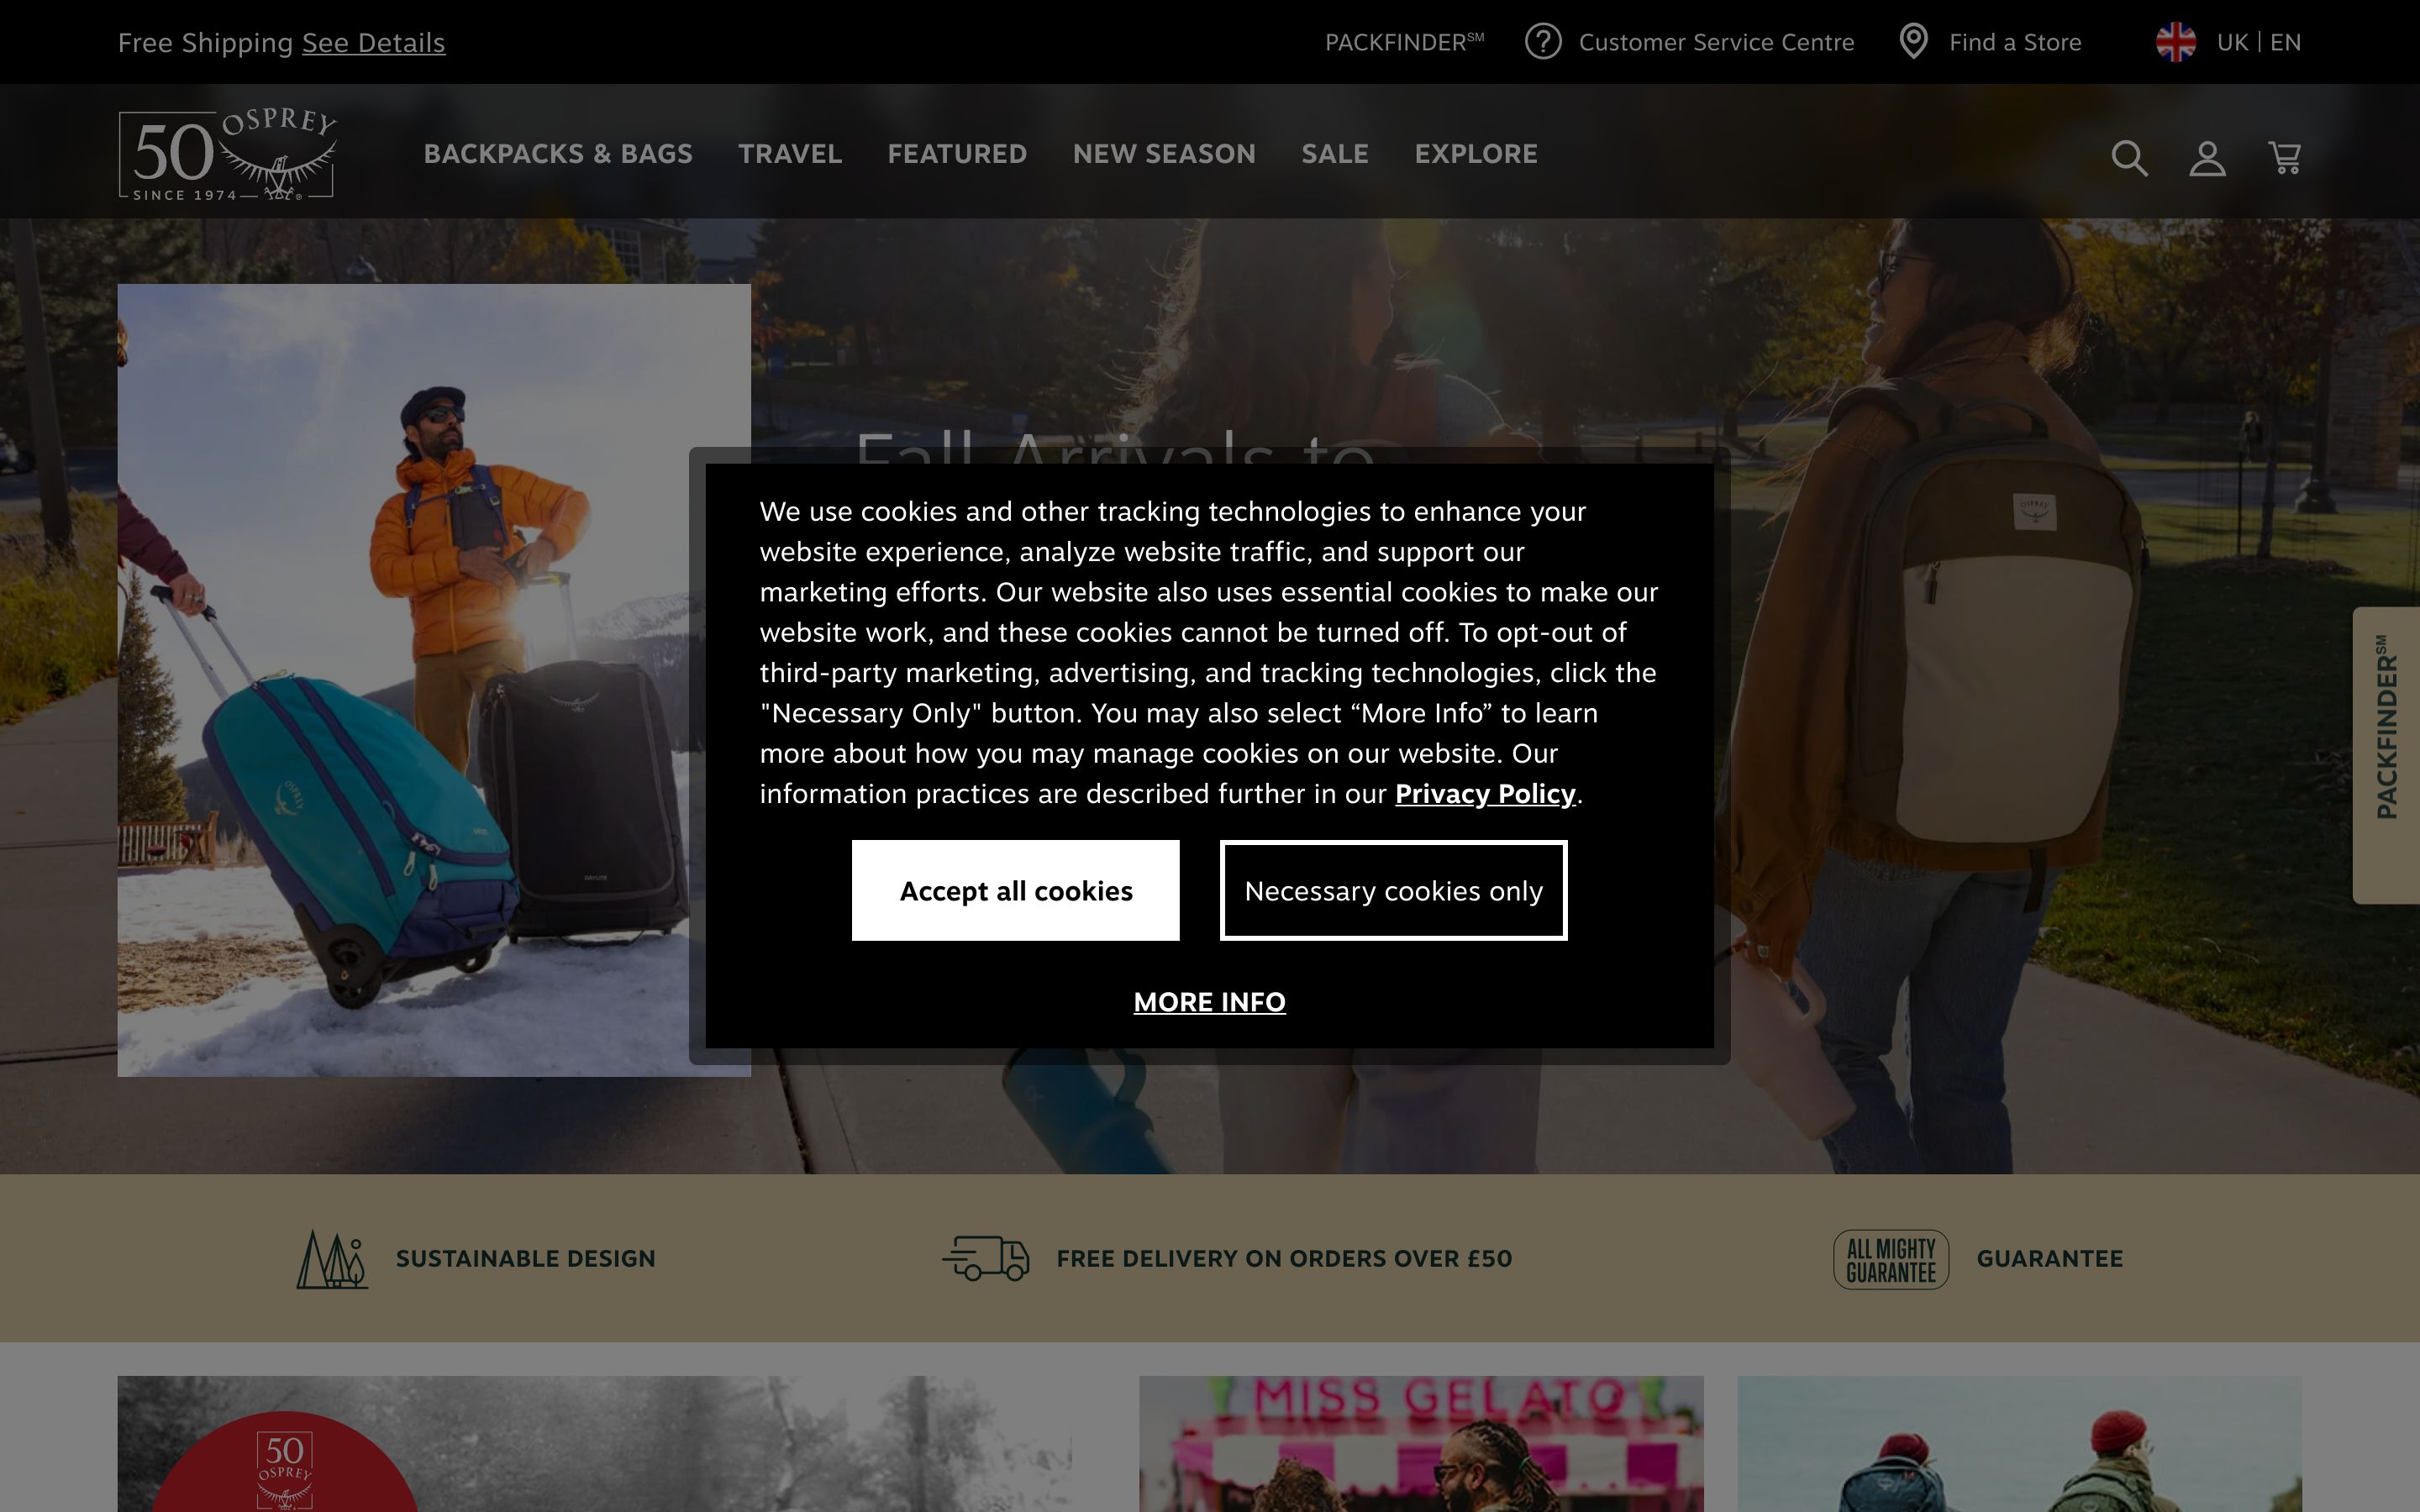This screenshot has width=2420, height=1512.
Task: Expand the Backpacks & Bags menu
Action: point(558,154)
